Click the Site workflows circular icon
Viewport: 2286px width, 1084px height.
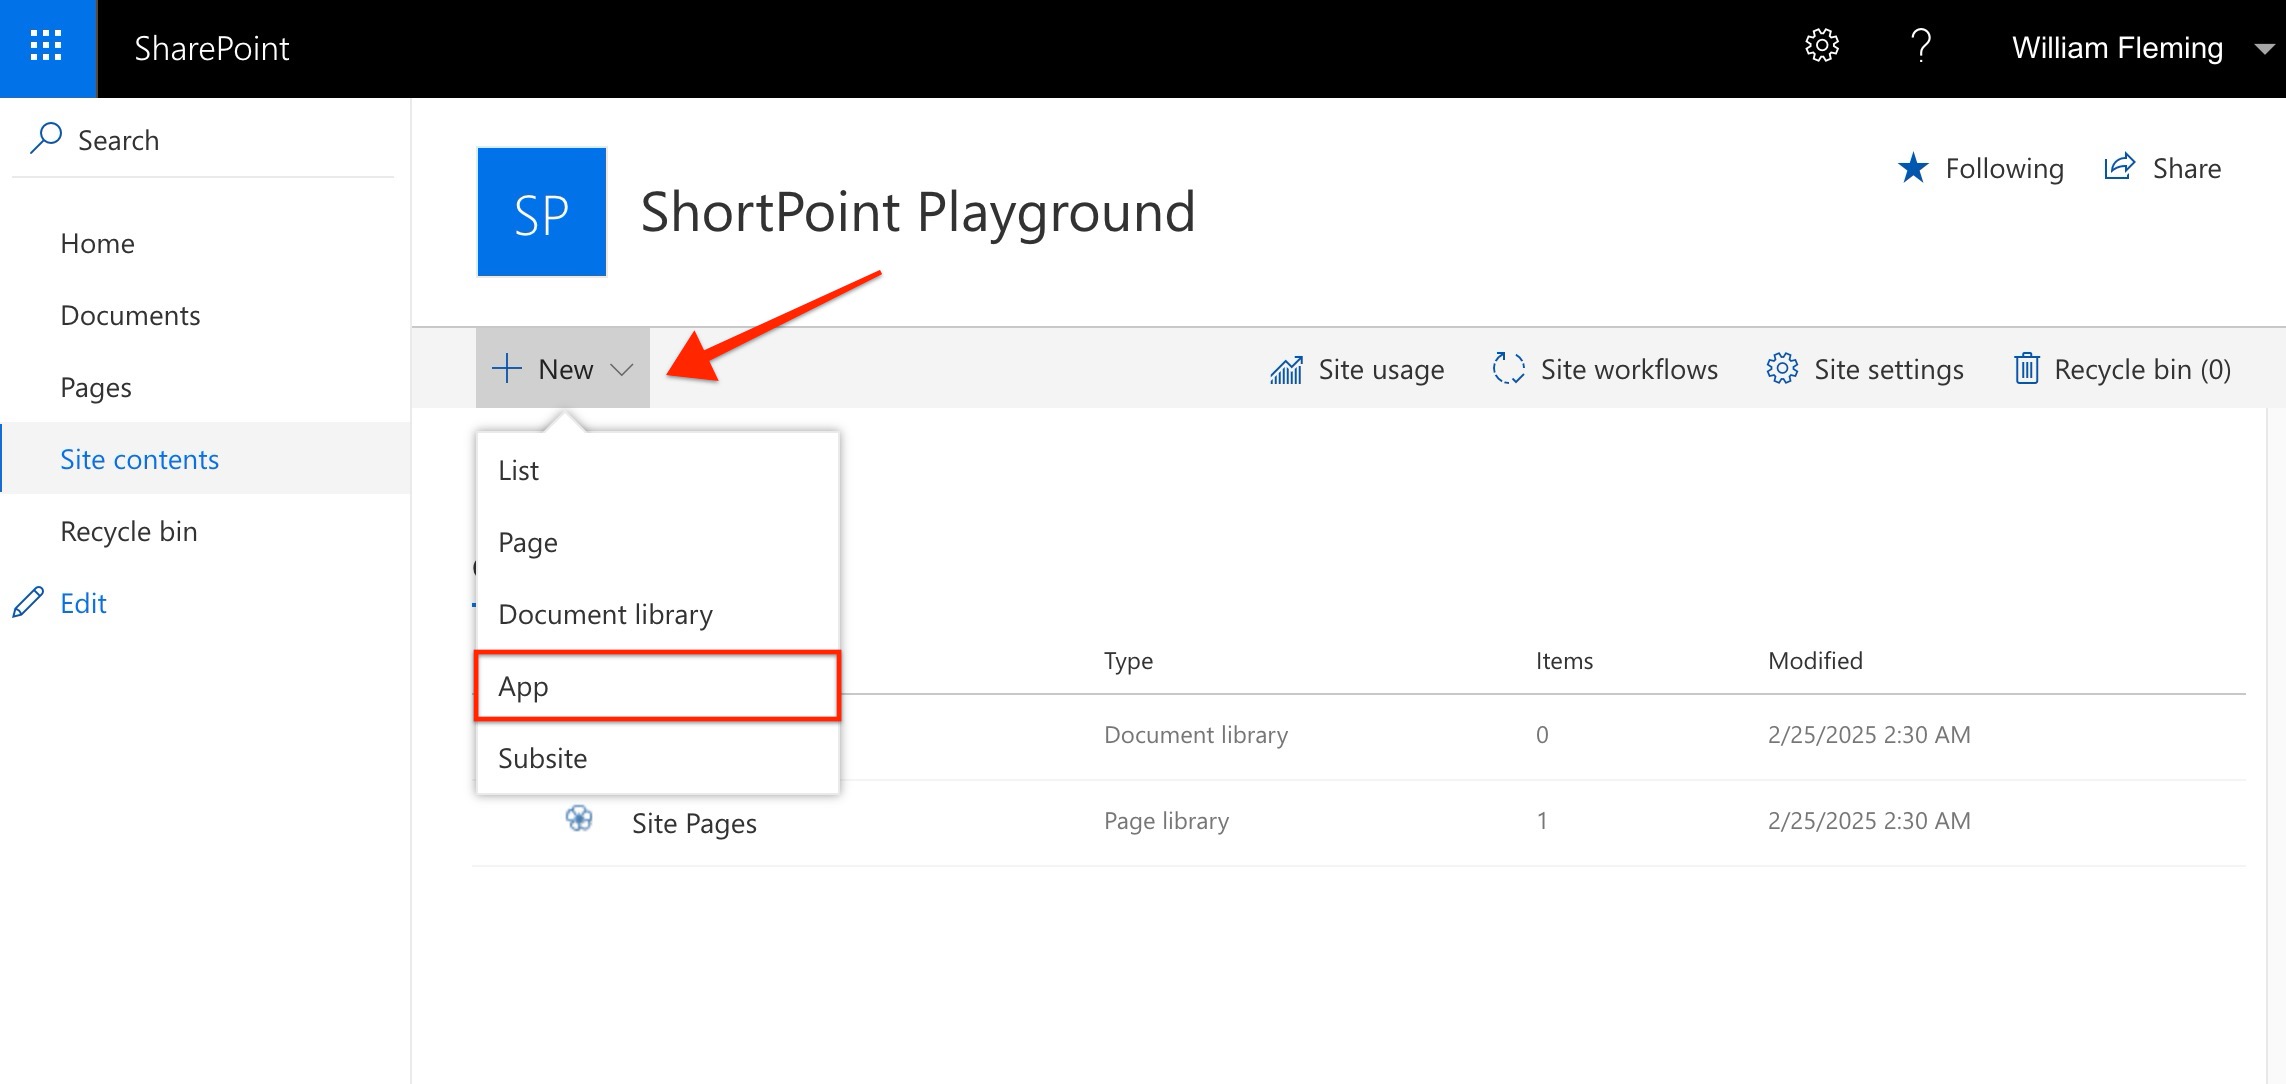pos(1508,369)
